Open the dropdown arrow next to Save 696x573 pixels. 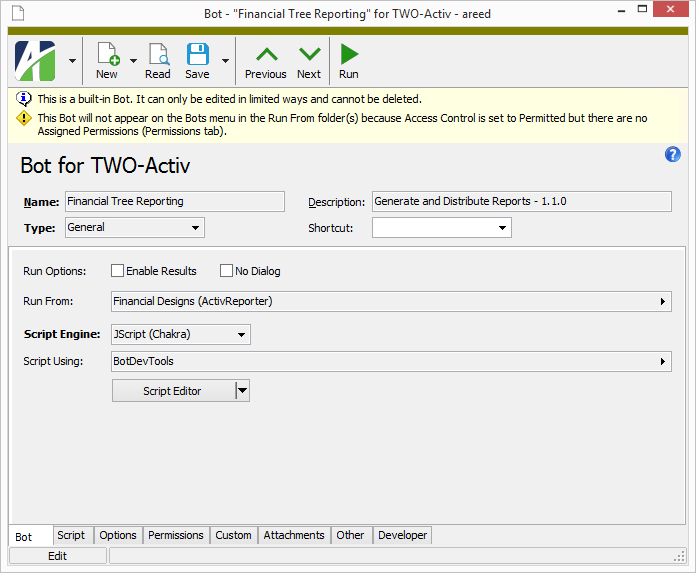(x=225, y=61)
